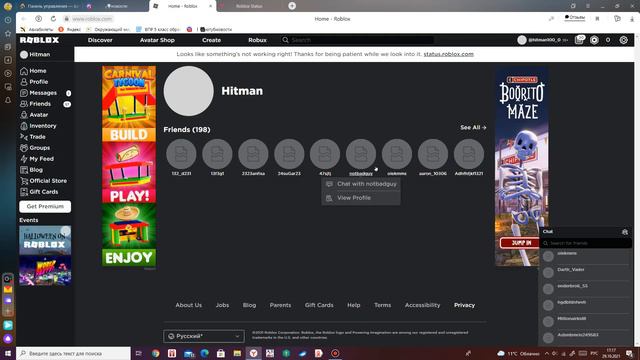Open See All friends link
Image resolution: width=640 pixels, height=360 pixels.
pyautogui.click(x=473, y=127)
